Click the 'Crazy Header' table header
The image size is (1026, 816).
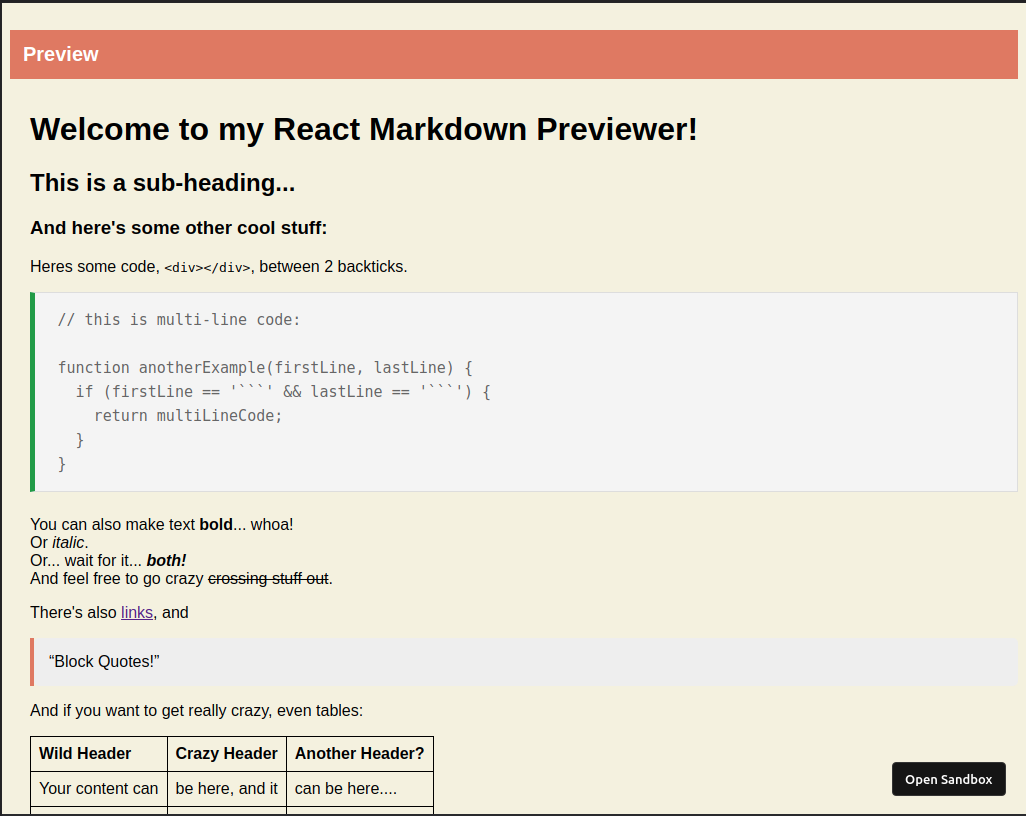(227, 754)
